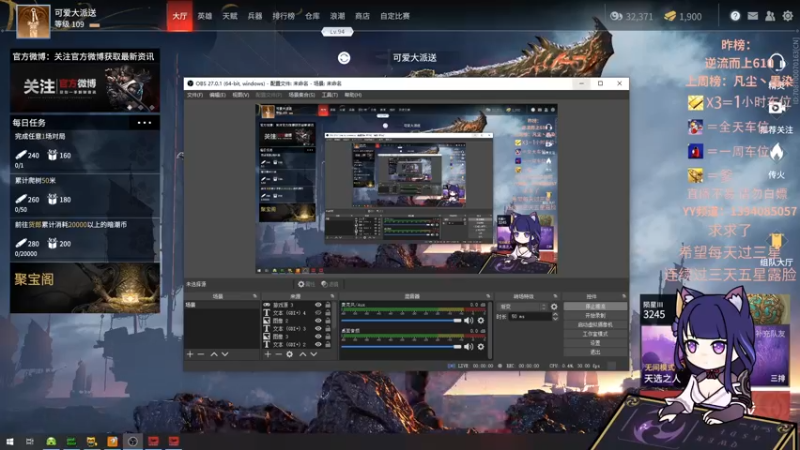Click the video camera 推荐关注 icon
This screenshot has height=450, width=800.
tap(777, 108)
